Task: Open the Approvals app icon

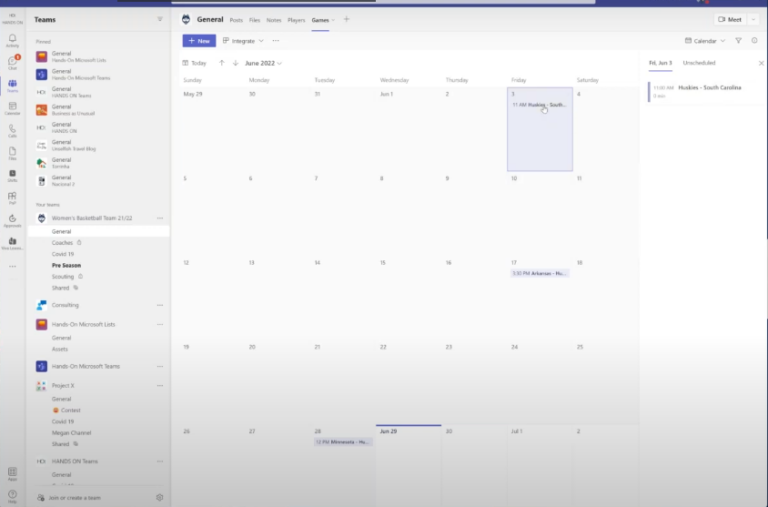Action: point(12,221)
